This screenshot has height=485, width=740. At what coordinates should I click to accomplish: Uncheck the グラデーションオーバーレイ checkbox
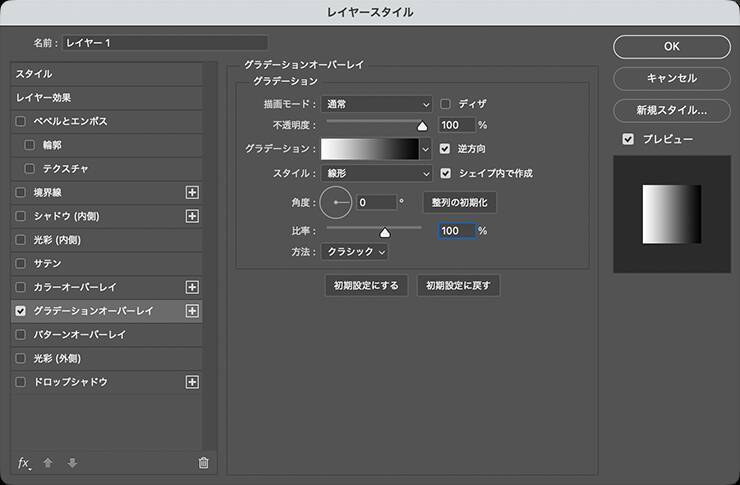20,311
